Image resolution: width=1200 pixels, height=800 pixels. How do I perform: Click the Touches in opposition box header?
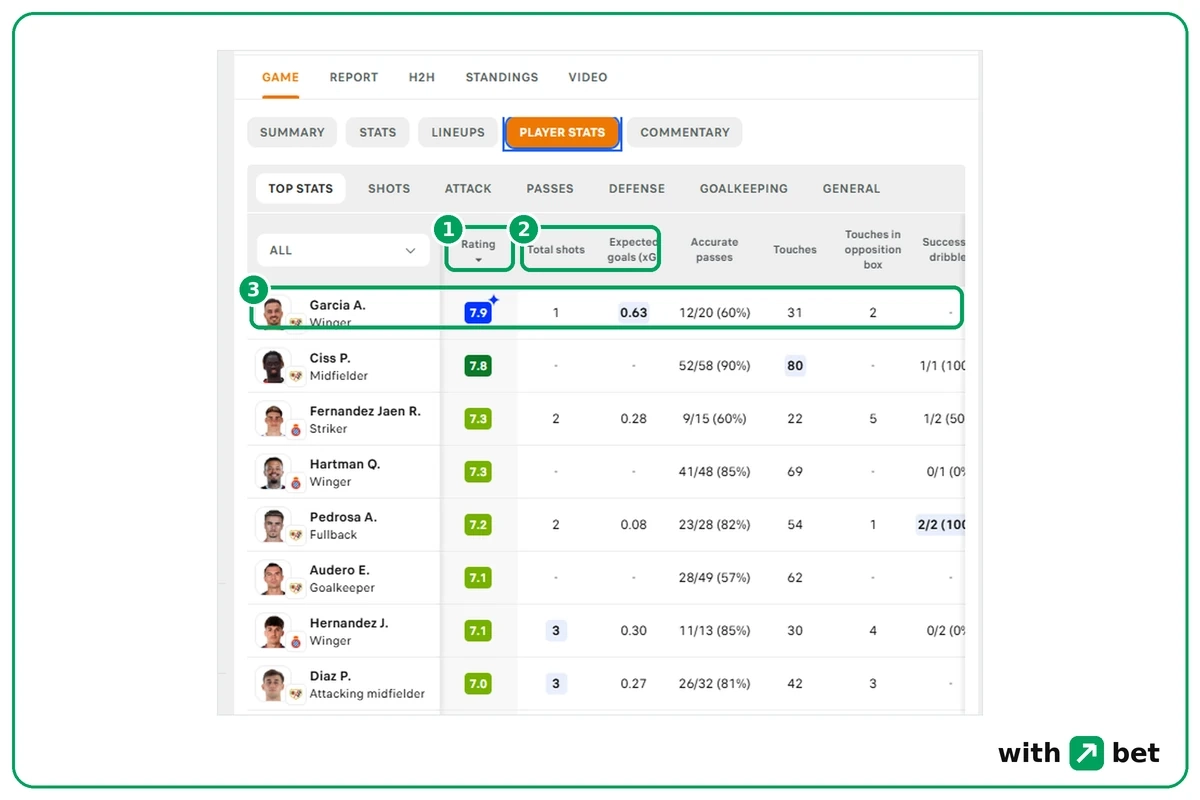873,250
